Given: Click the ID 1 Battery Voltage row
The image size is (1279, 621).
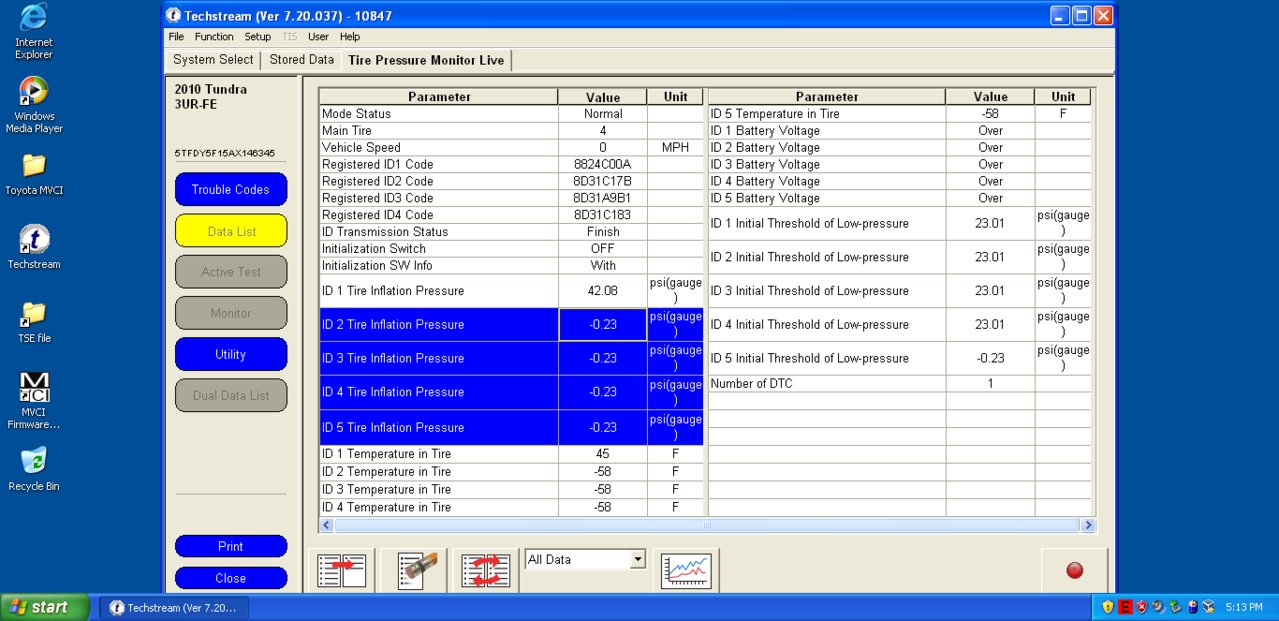Looking at the screenshot, I should point(899,131).
